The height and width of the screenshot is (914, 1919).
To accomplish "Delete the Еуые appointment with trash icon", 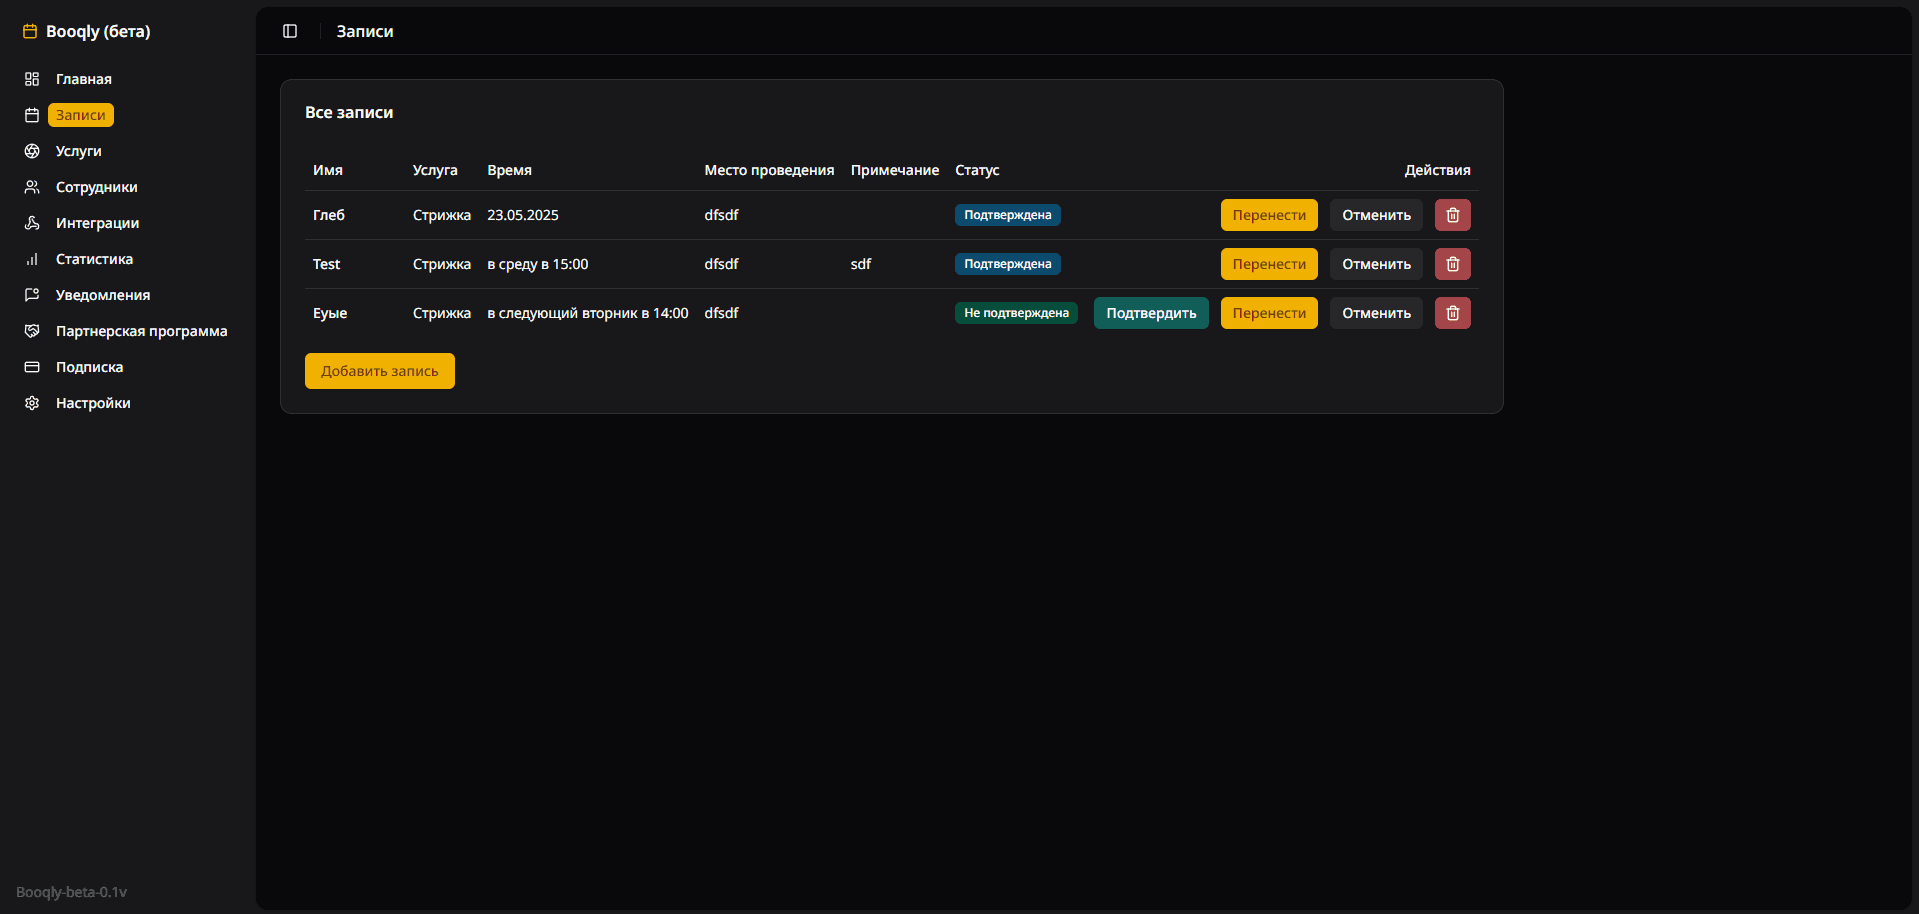I will [x=1452, y=313].
